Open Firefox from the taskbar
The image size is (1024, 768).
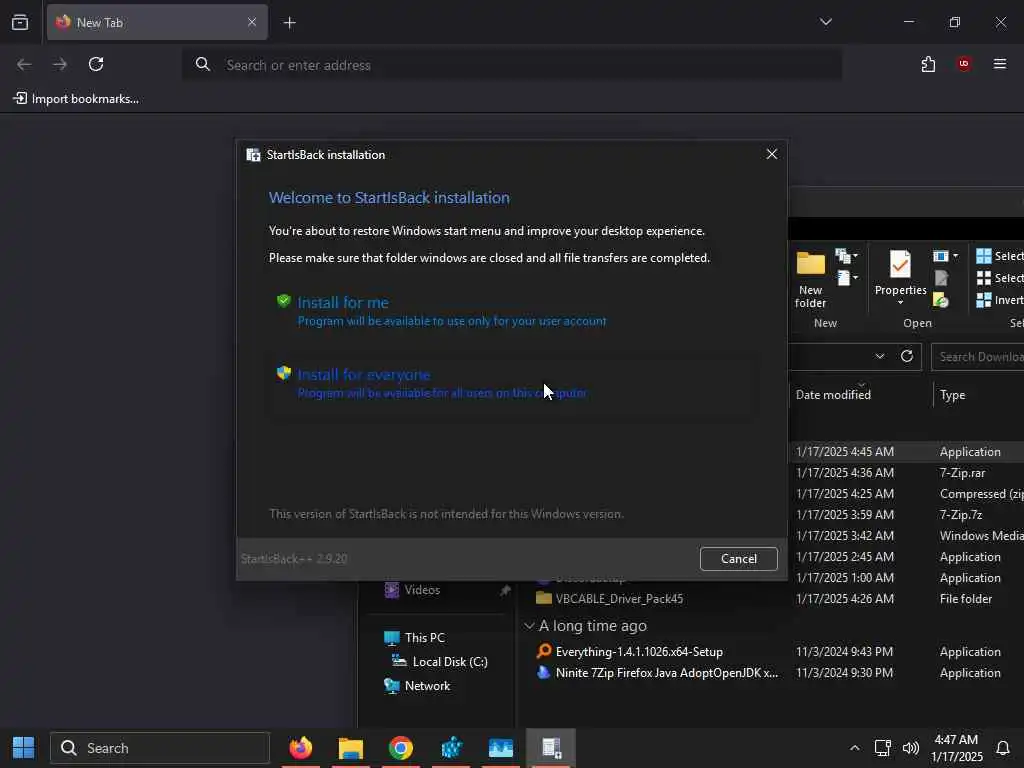[300, 748]
